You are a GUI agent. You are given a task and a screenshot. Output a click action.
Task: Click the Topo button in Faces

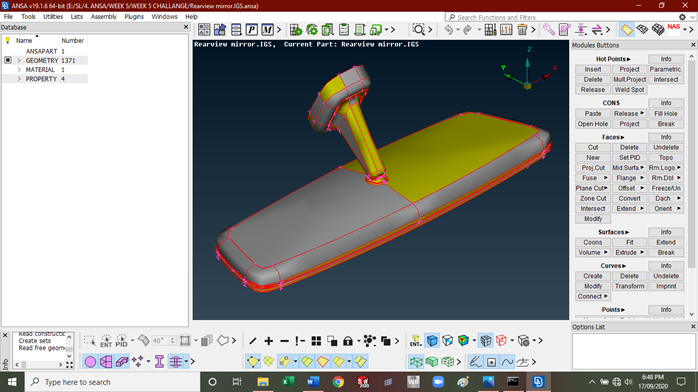(666, 158)
